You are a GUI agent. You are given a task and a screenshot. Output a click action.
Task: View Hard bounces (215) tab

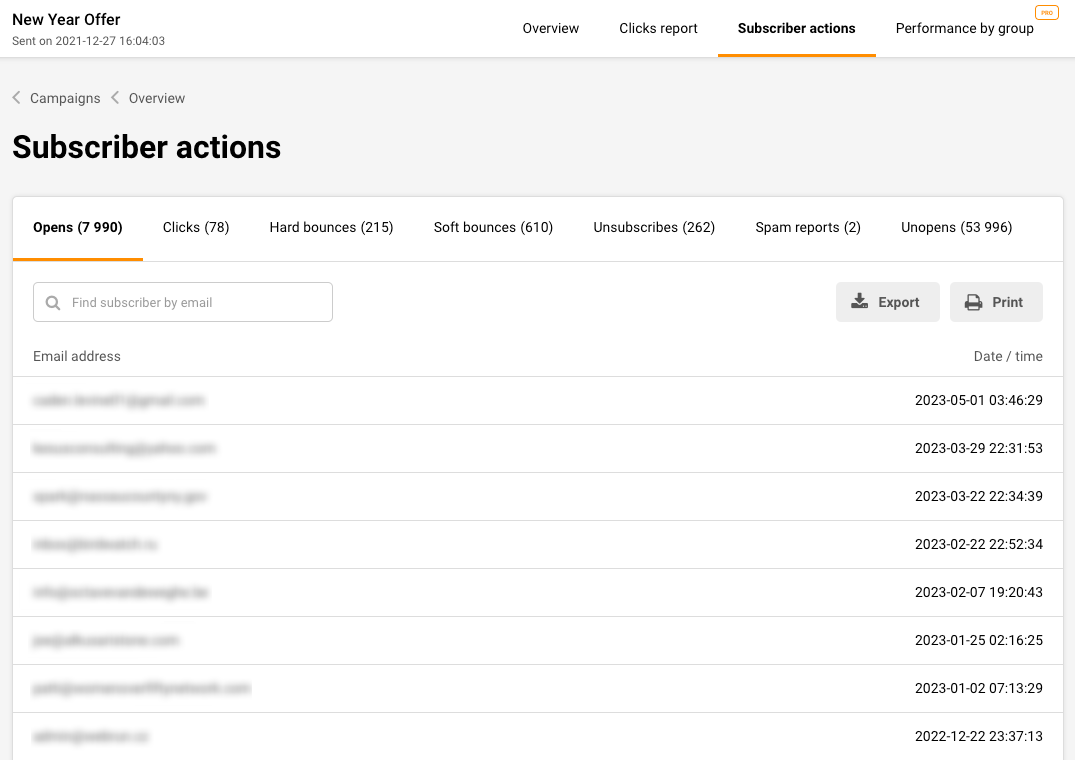[331, 227]
